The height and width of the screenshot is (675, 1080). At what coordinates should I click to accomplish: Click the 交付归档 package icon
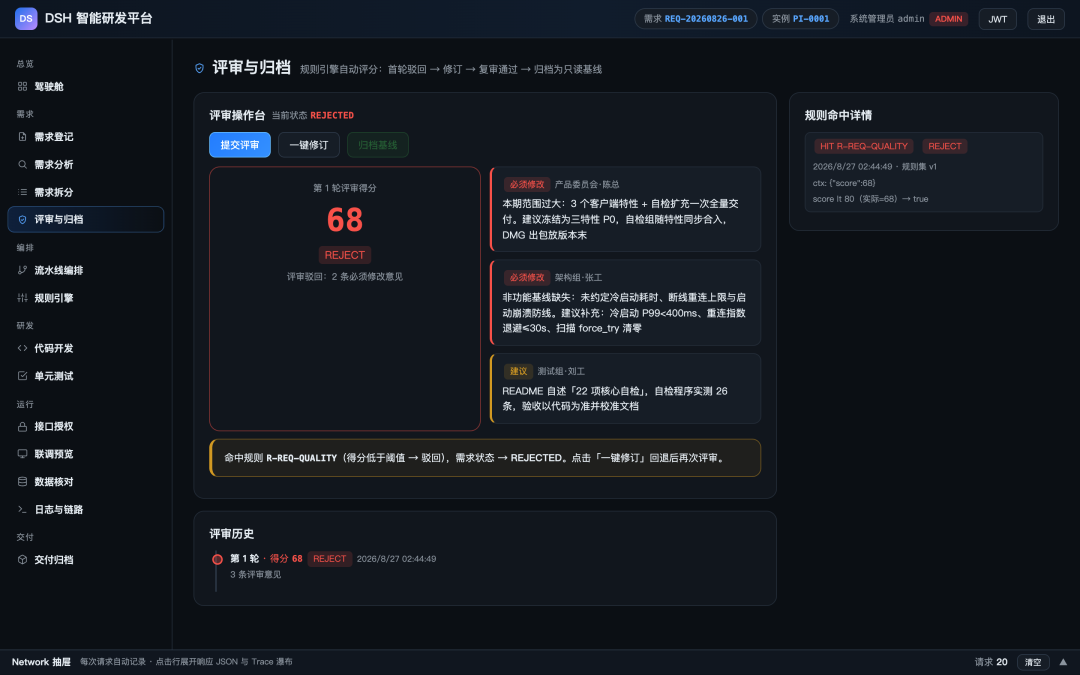pyautogui.click(x=23, y=560)
